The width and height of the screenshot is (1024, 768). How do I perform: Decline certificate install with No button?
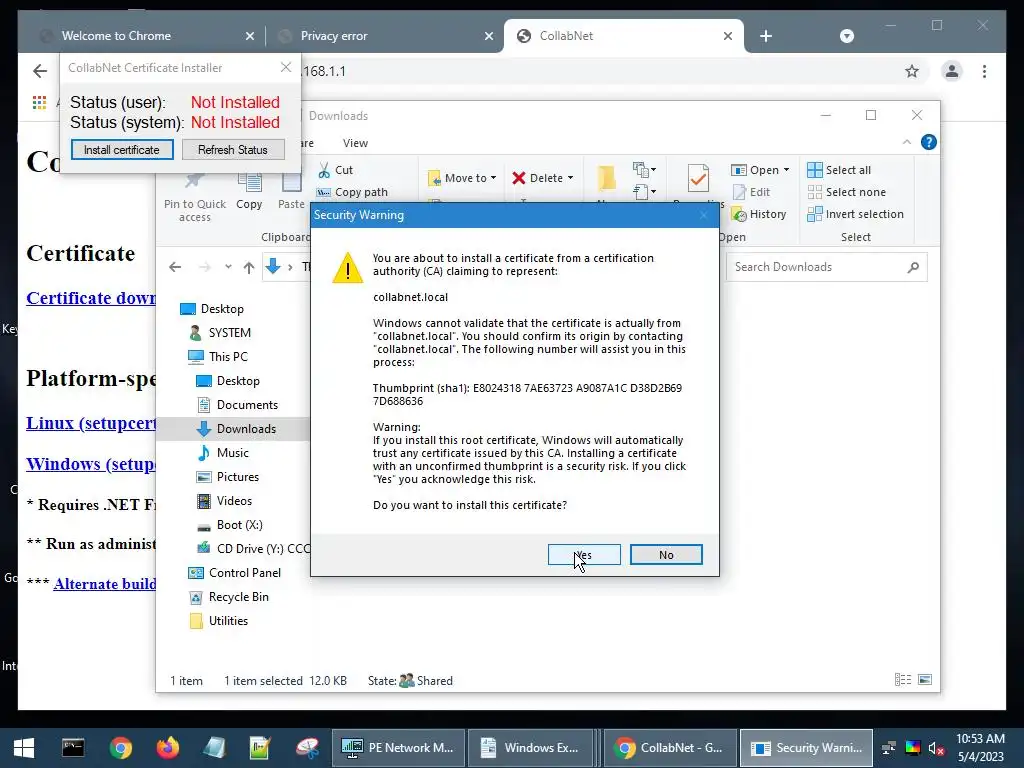tap(666, 554)
